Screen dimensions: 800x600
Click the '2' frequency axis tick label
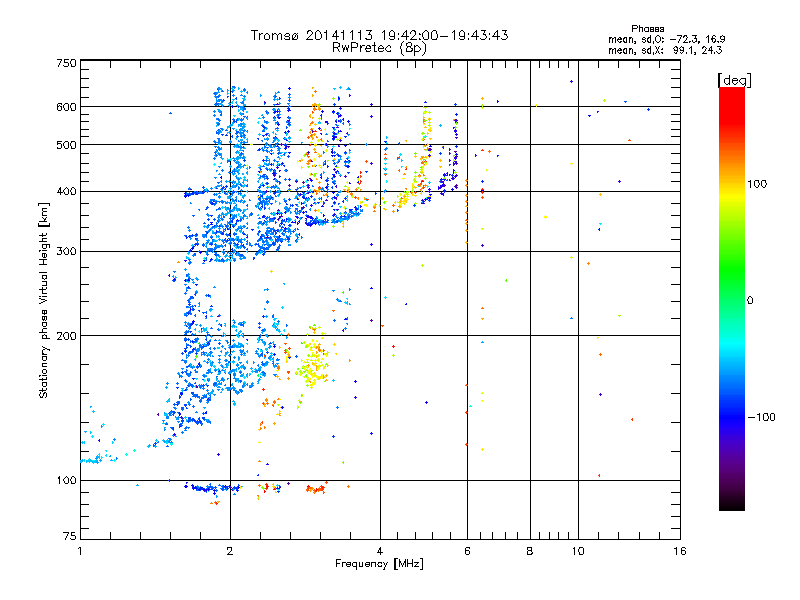pyautogui.click(x=230, y=551)
